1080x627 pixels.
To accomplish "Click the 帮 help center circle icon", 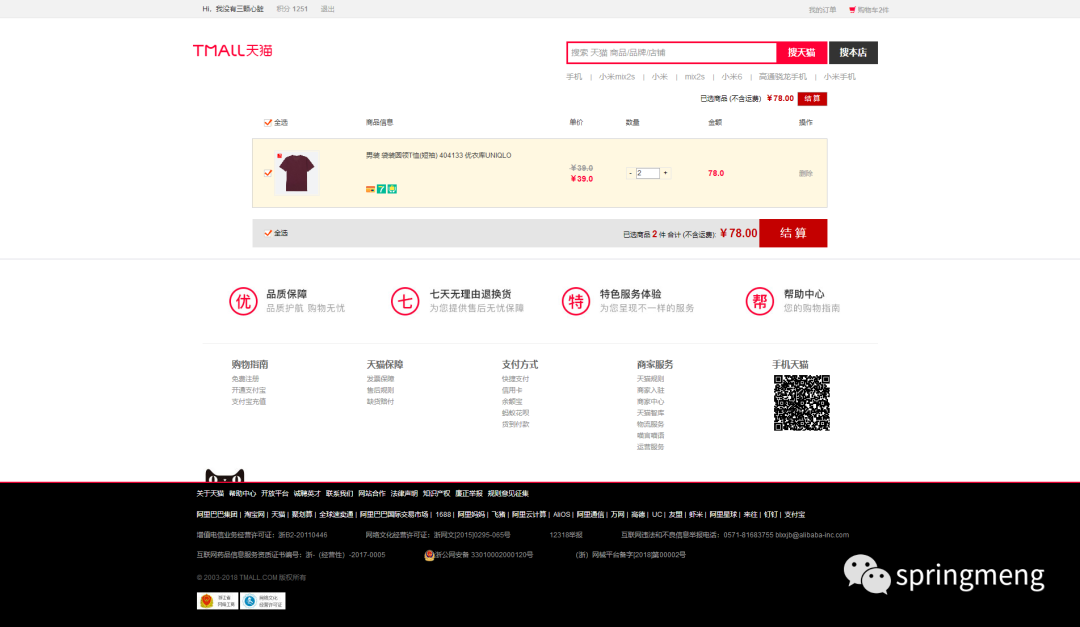I will click(760, 301).
